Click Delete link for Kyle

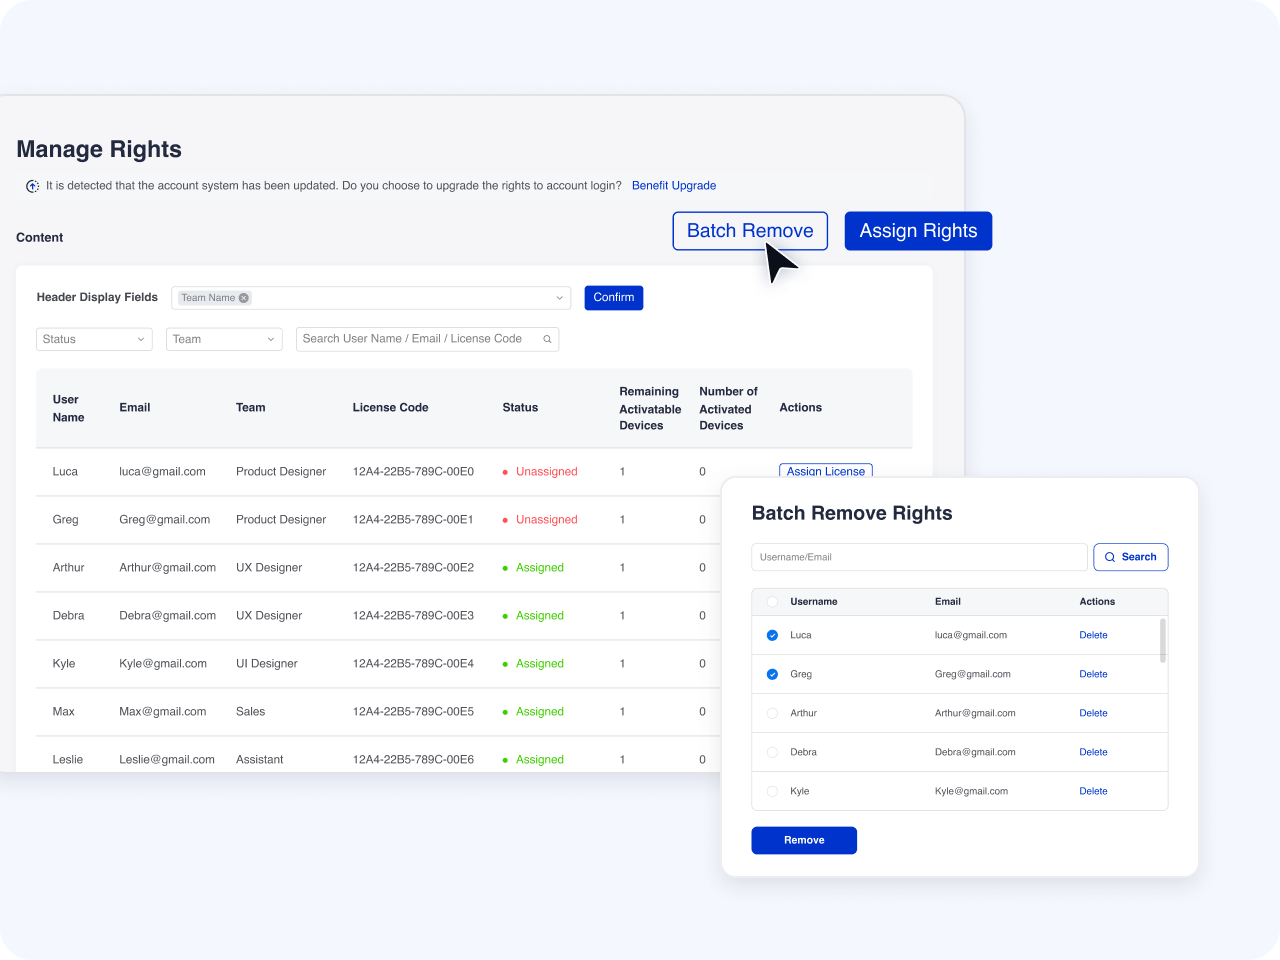pyautogui.click(x=1093, y=791)
